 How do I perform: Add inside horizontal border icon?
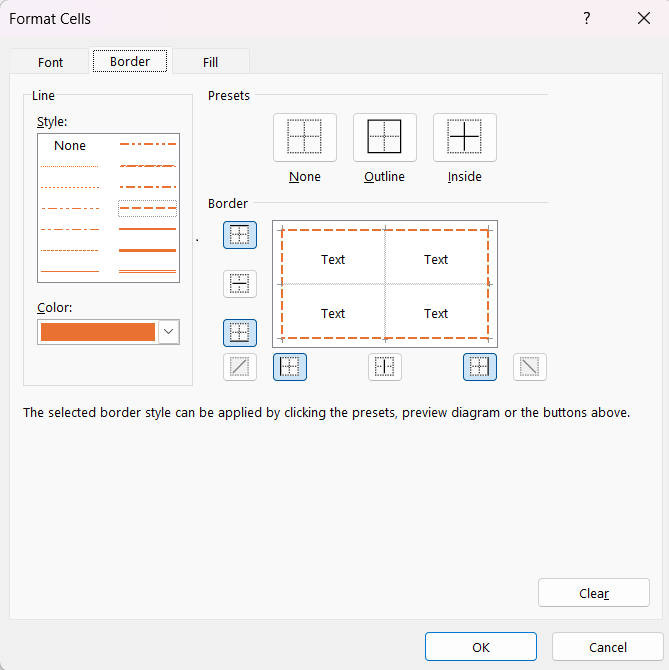click(240, 284)
